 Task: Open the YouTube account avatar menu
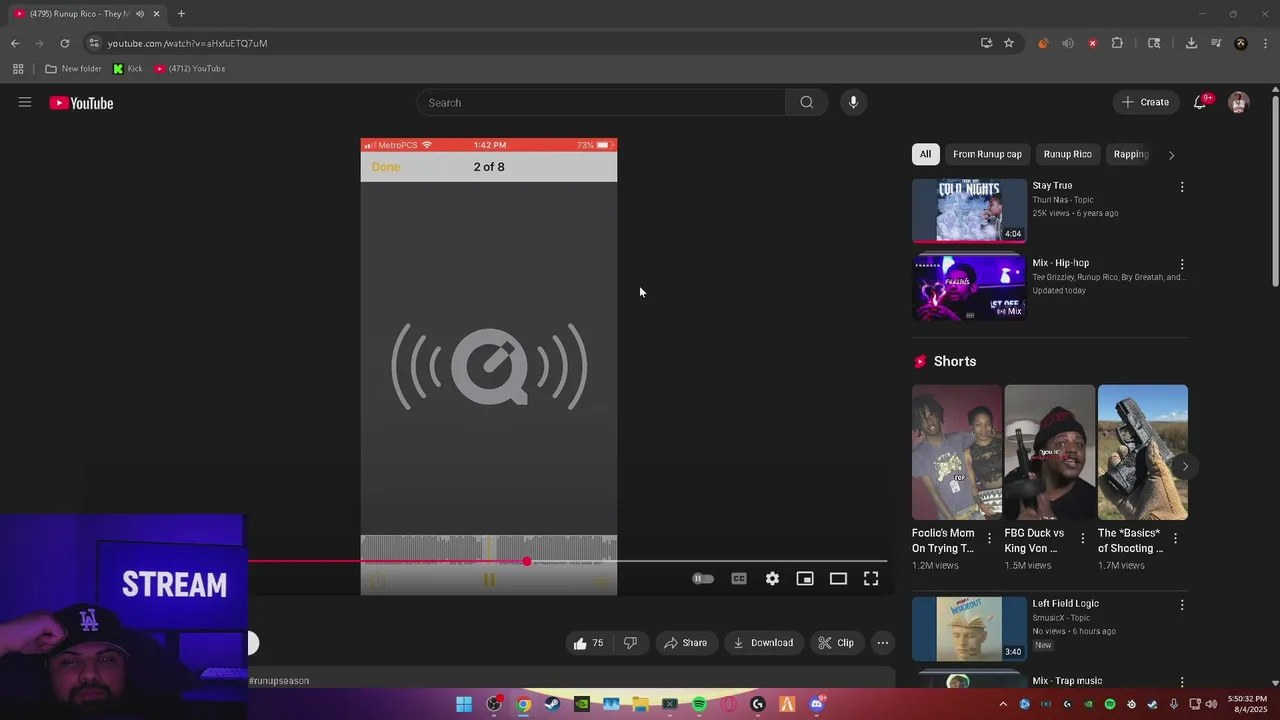click(x=1238, y=102)
